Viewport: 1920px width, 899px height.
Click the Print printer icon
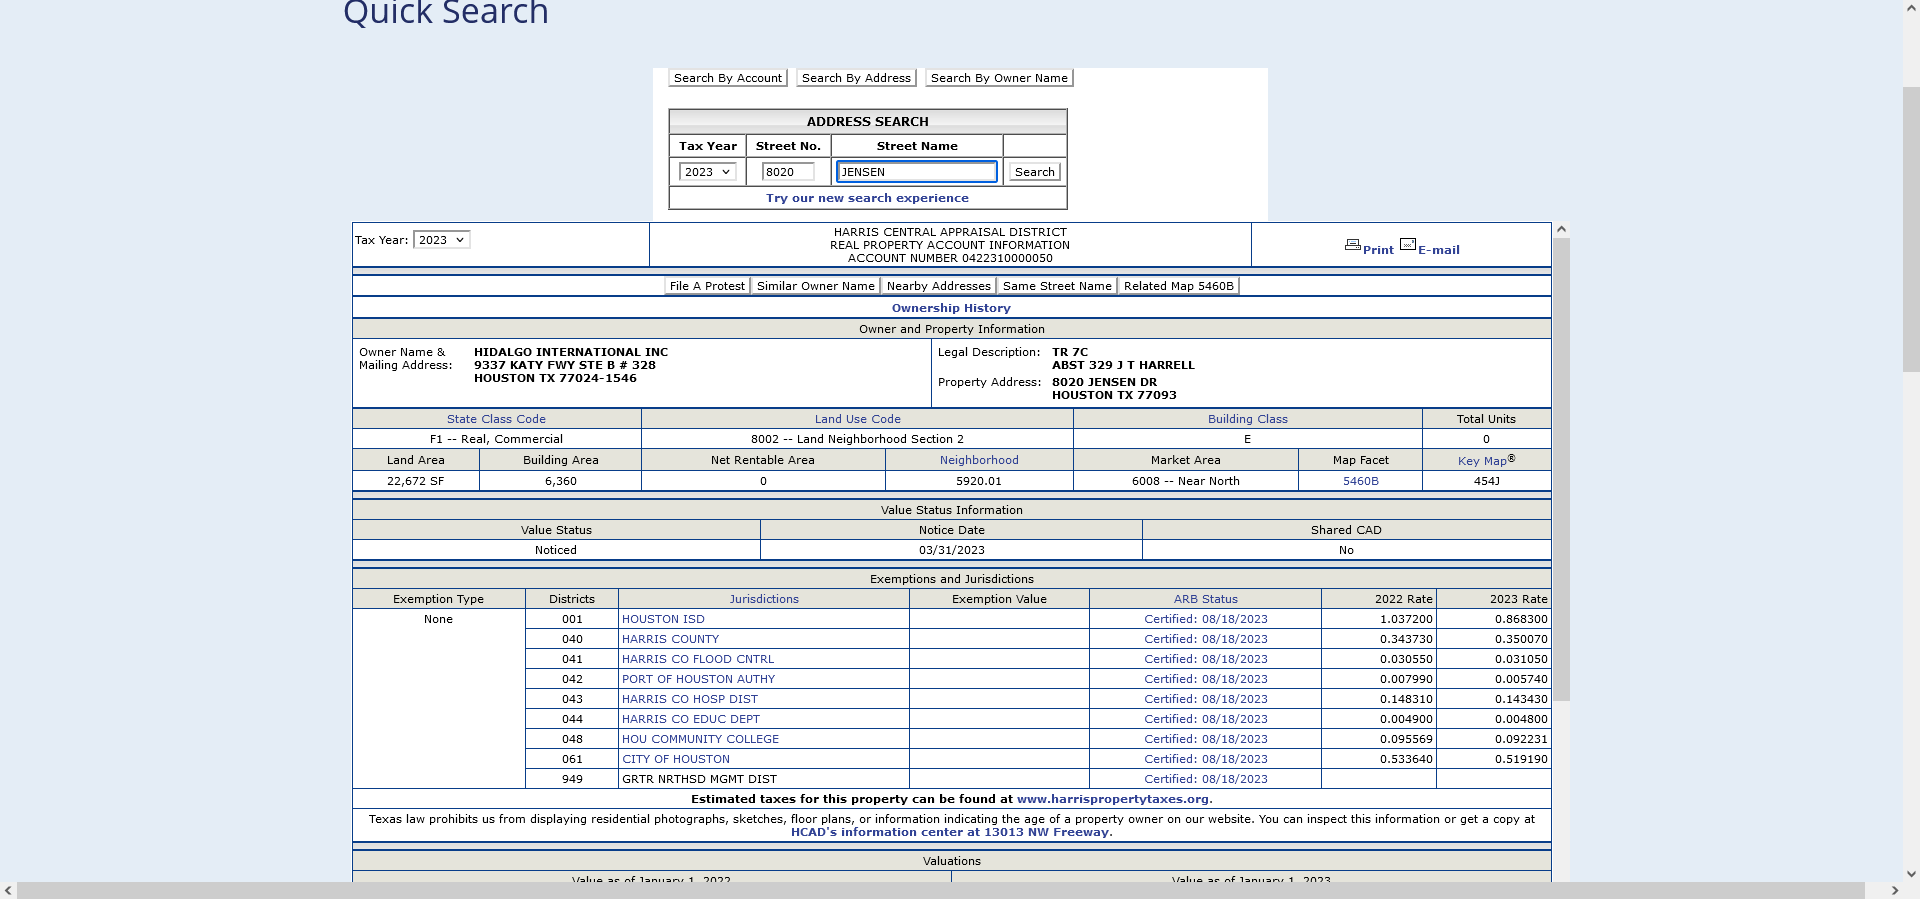[1352, 245]
